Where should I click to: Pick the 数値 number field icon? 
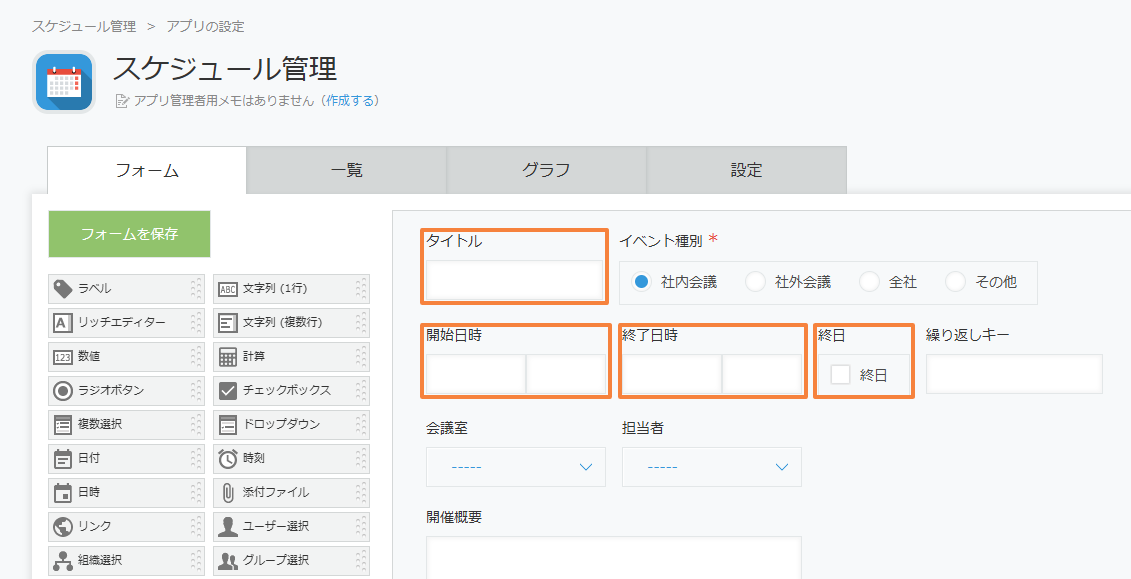(63, 356)
